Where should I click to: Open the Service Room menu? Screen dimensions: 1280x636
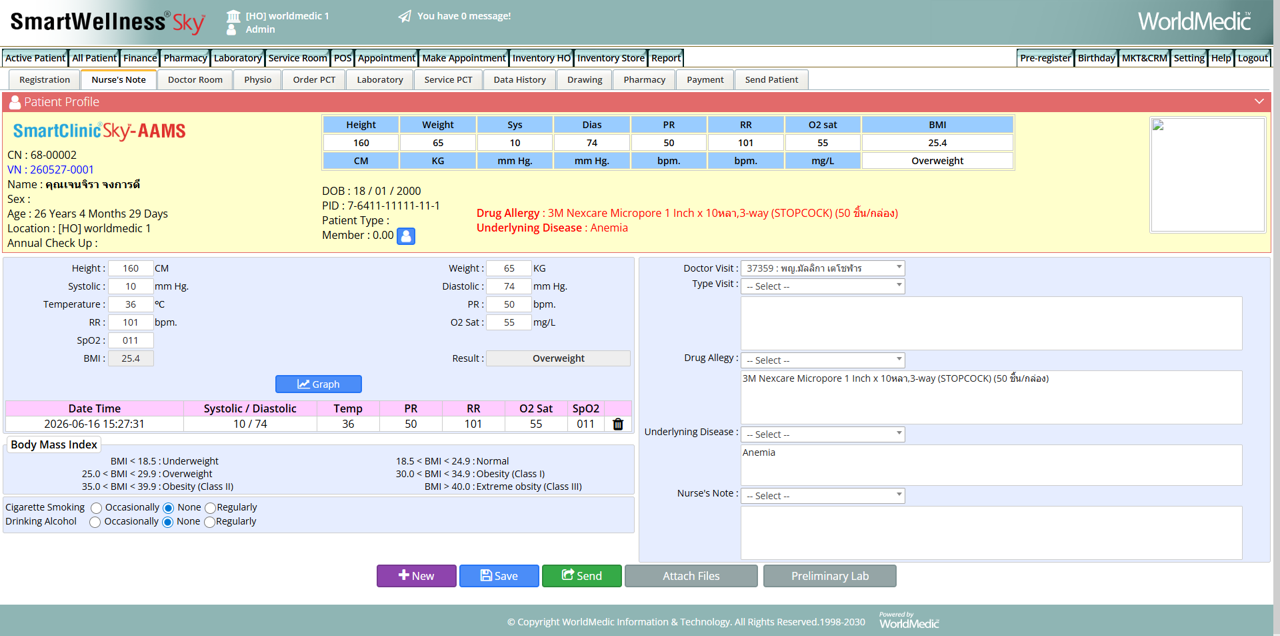coord(298,58)
